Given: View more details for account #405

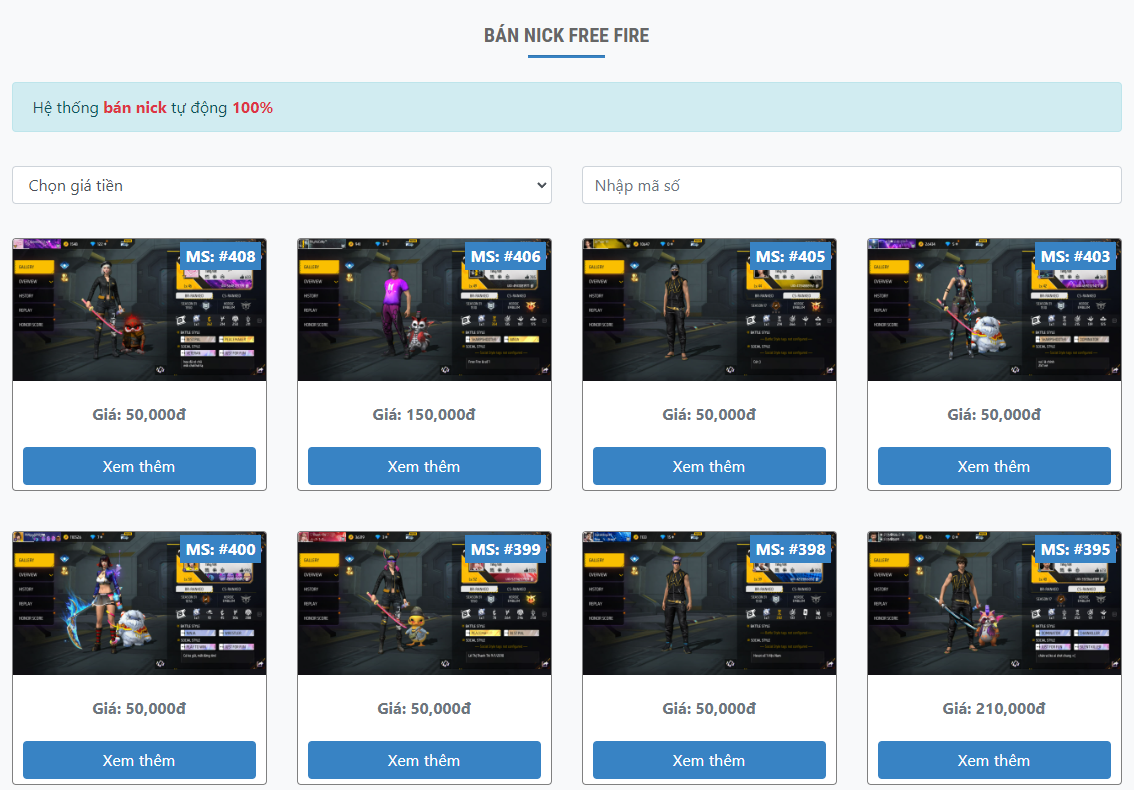Looking at the screenshot, I should coord(709,466).
